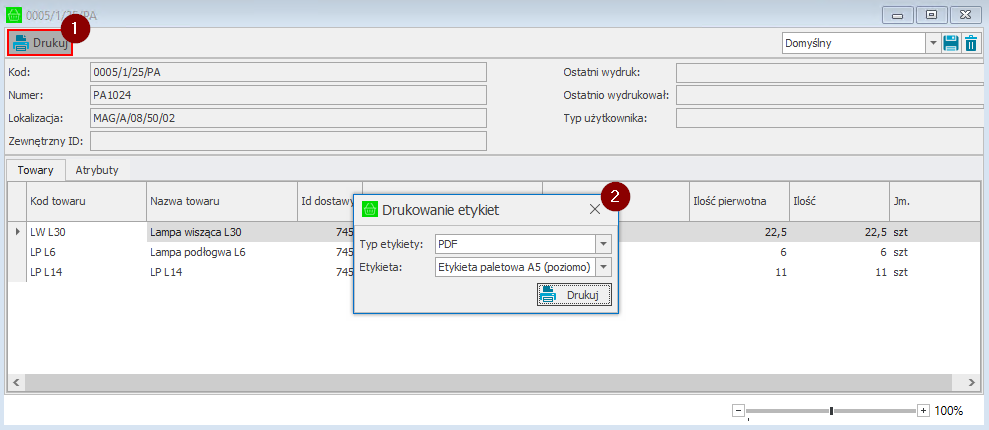This screenshot has height=430, width=989.
Task: Maximize the window using the title bar button
Action: pyautogui.click(x=931, y=14)
